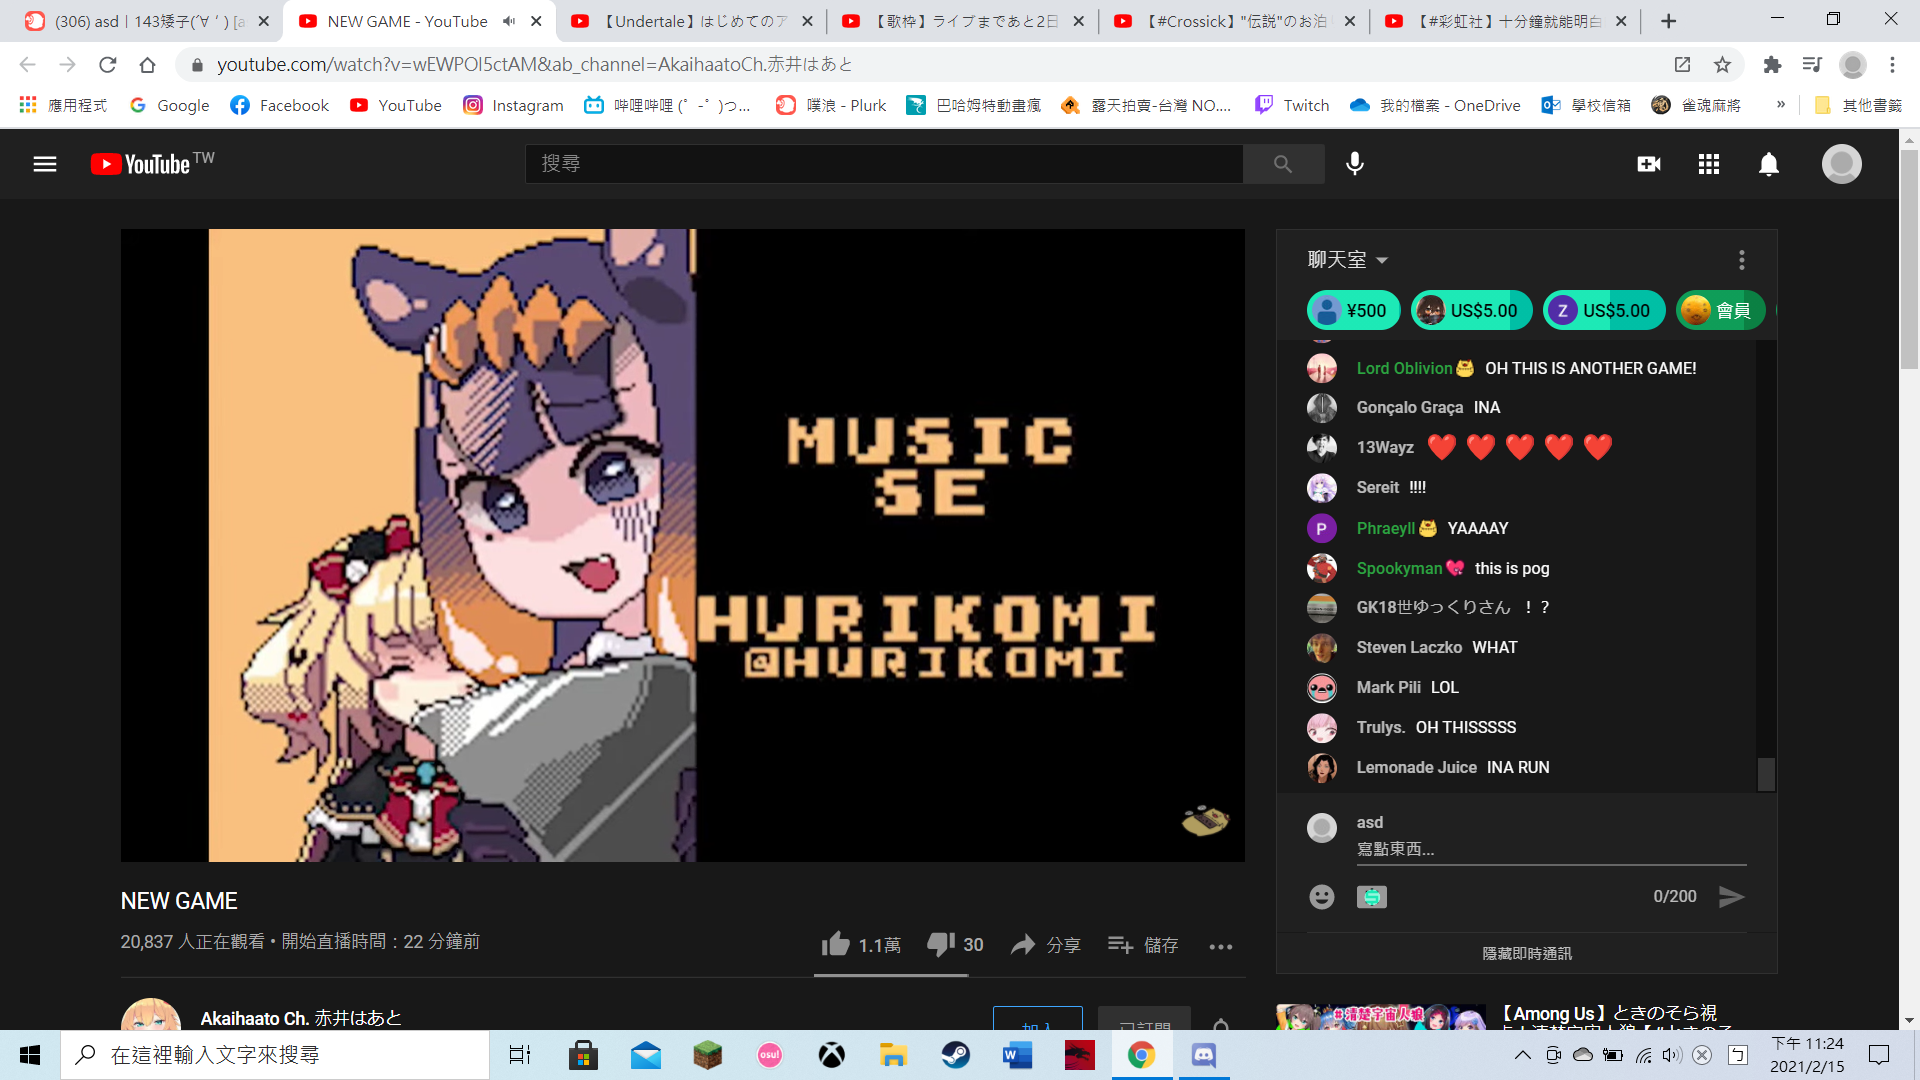
Task: Start voice search with microphone icon
Action: pyautogui.click(x=1355, y=164)
